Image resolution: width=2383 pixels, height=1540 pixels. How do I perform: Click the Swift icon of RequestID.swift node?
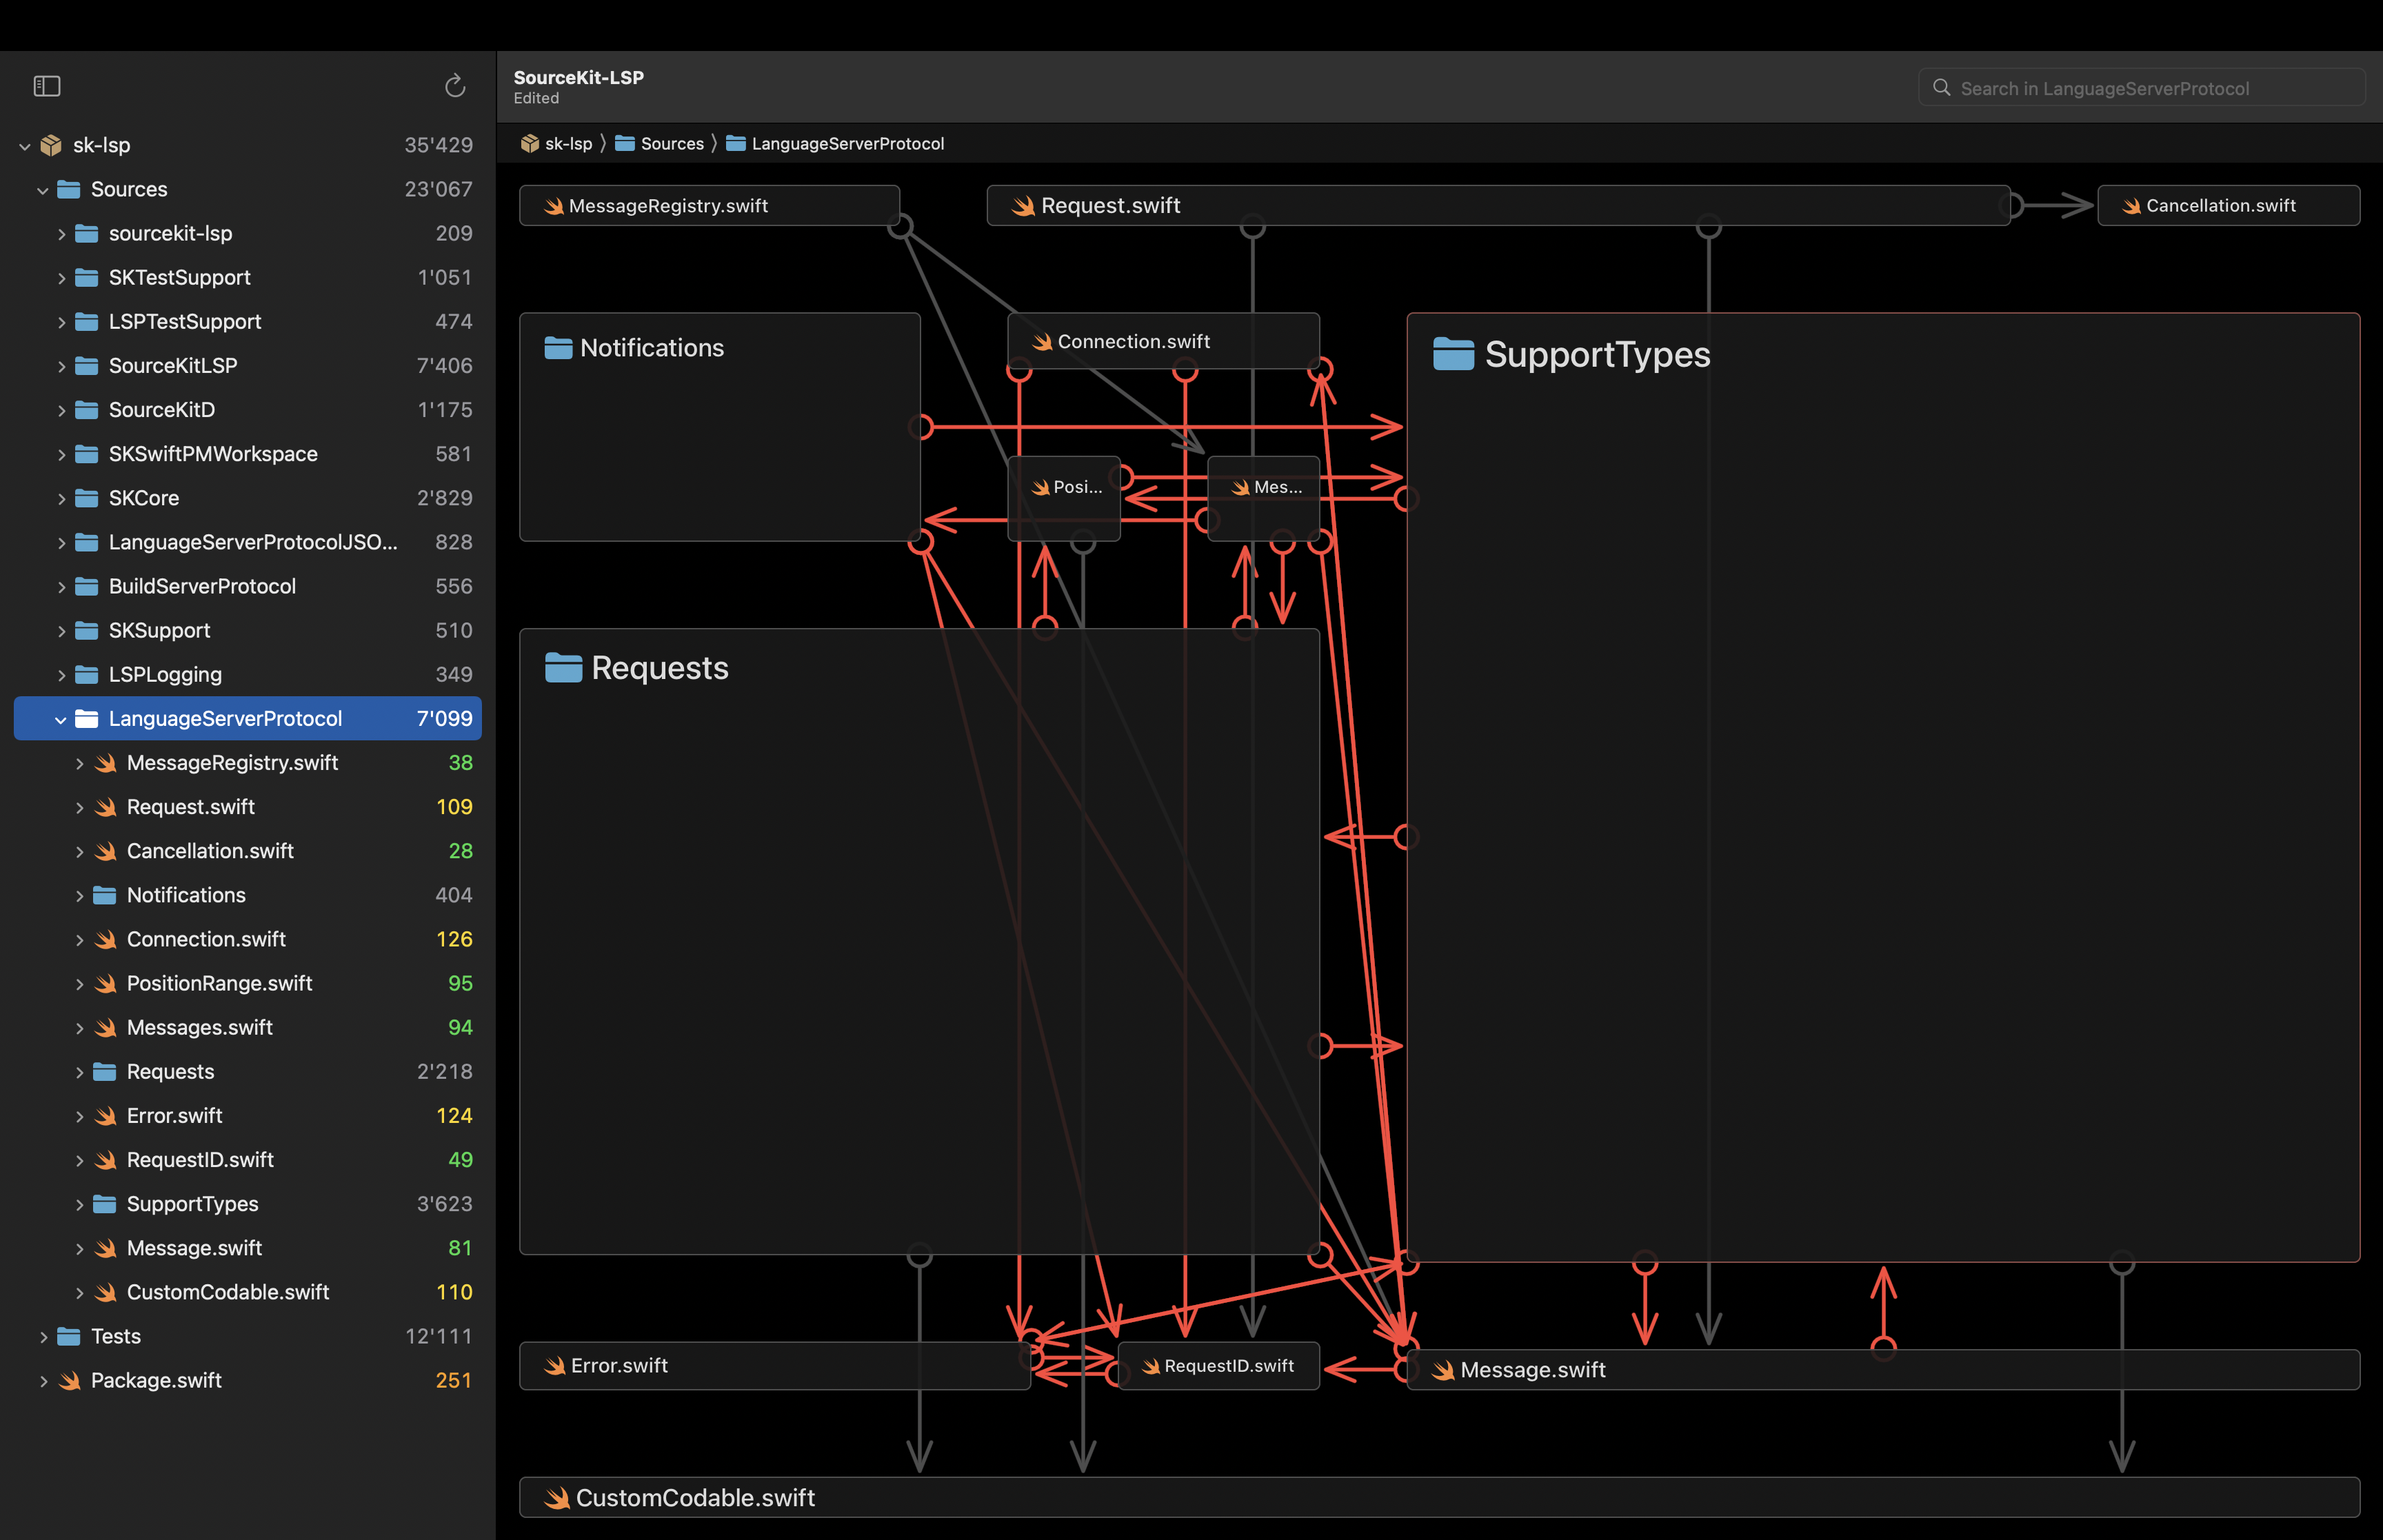(x=1151, y=1366)
